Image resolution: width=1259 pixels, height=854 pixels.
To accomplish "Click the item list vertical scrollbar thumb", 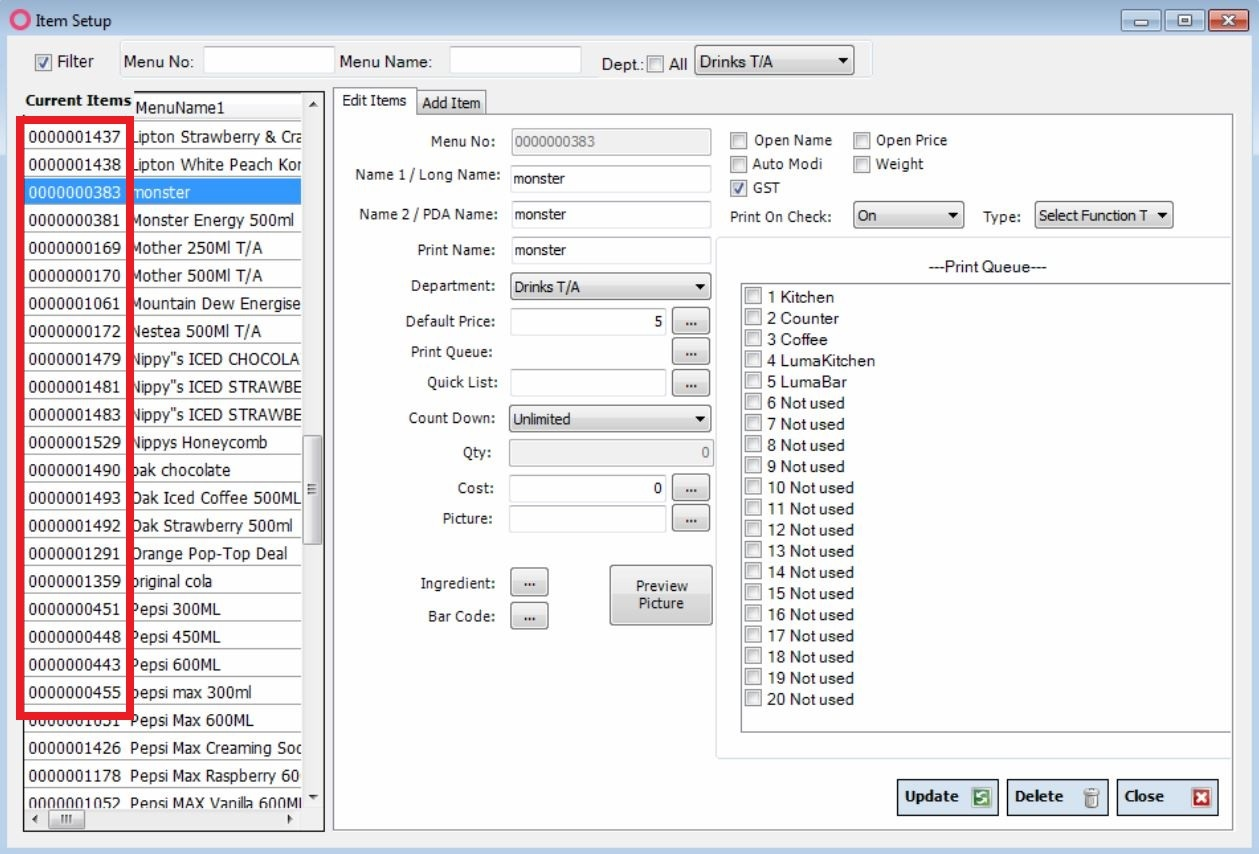I will [312, 489].
